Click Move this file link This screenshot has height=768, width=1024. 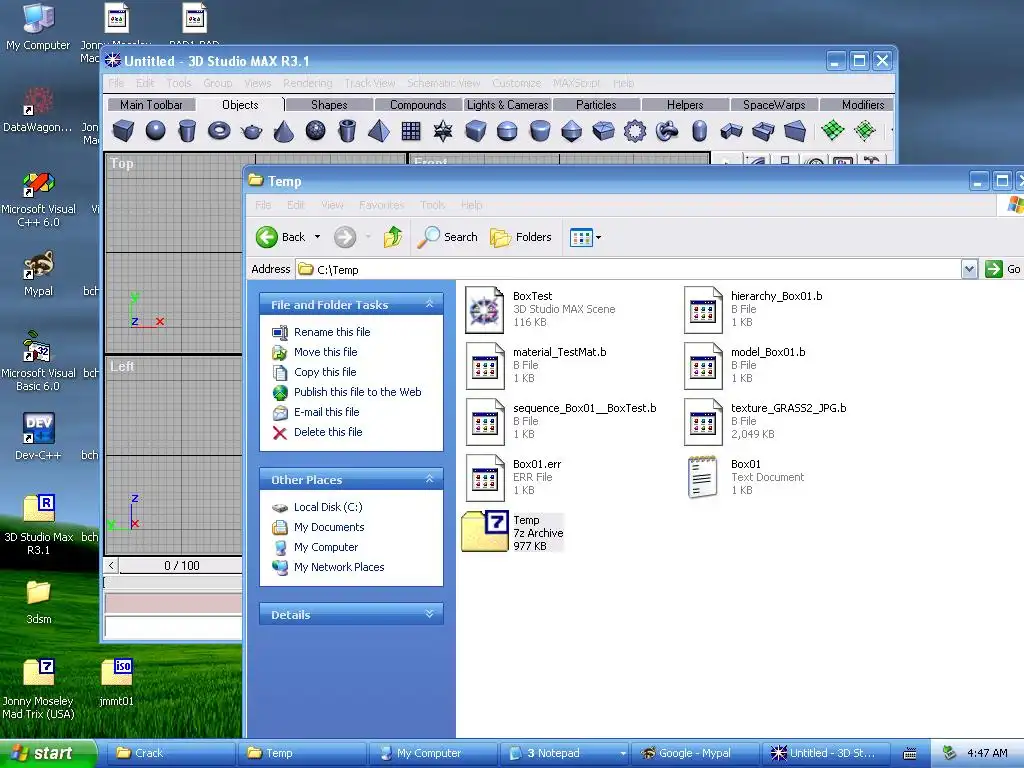[325, 352]
